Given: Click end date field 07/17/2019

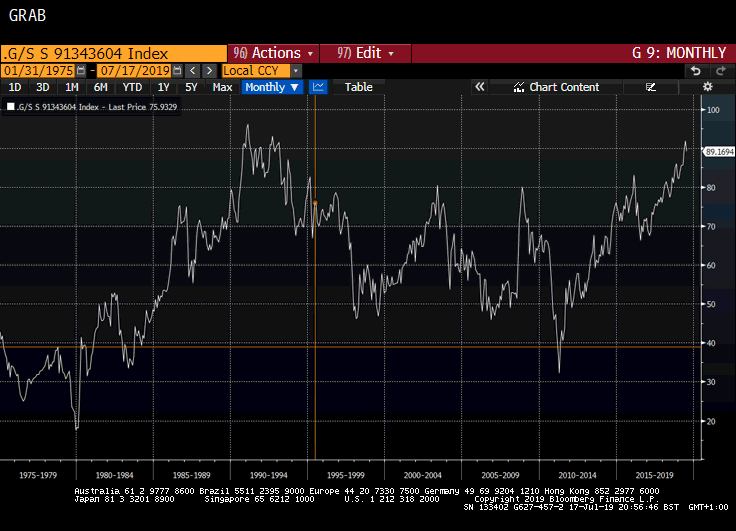Looking at the screenshot, I should point(135,71).
